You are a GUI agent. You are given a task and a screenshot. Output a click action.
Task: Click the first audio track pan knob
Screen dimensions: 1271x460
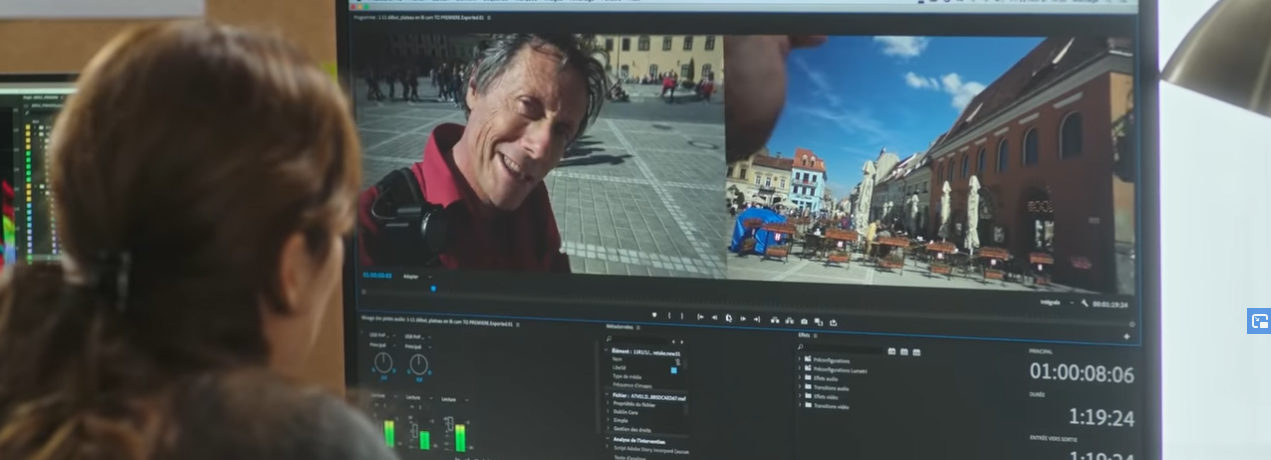point(381,364)
